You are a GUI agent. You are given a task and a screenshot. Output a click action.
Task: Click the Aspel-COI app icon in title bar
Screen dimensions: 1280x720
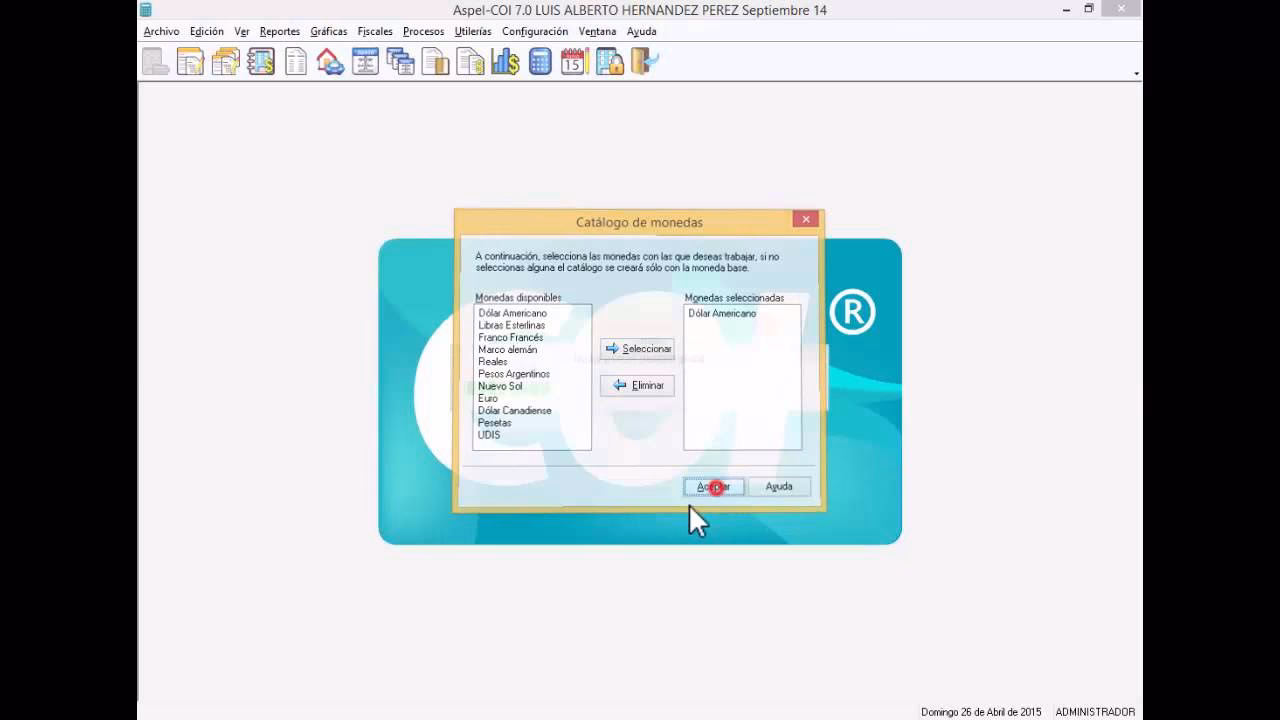(145, 10)
